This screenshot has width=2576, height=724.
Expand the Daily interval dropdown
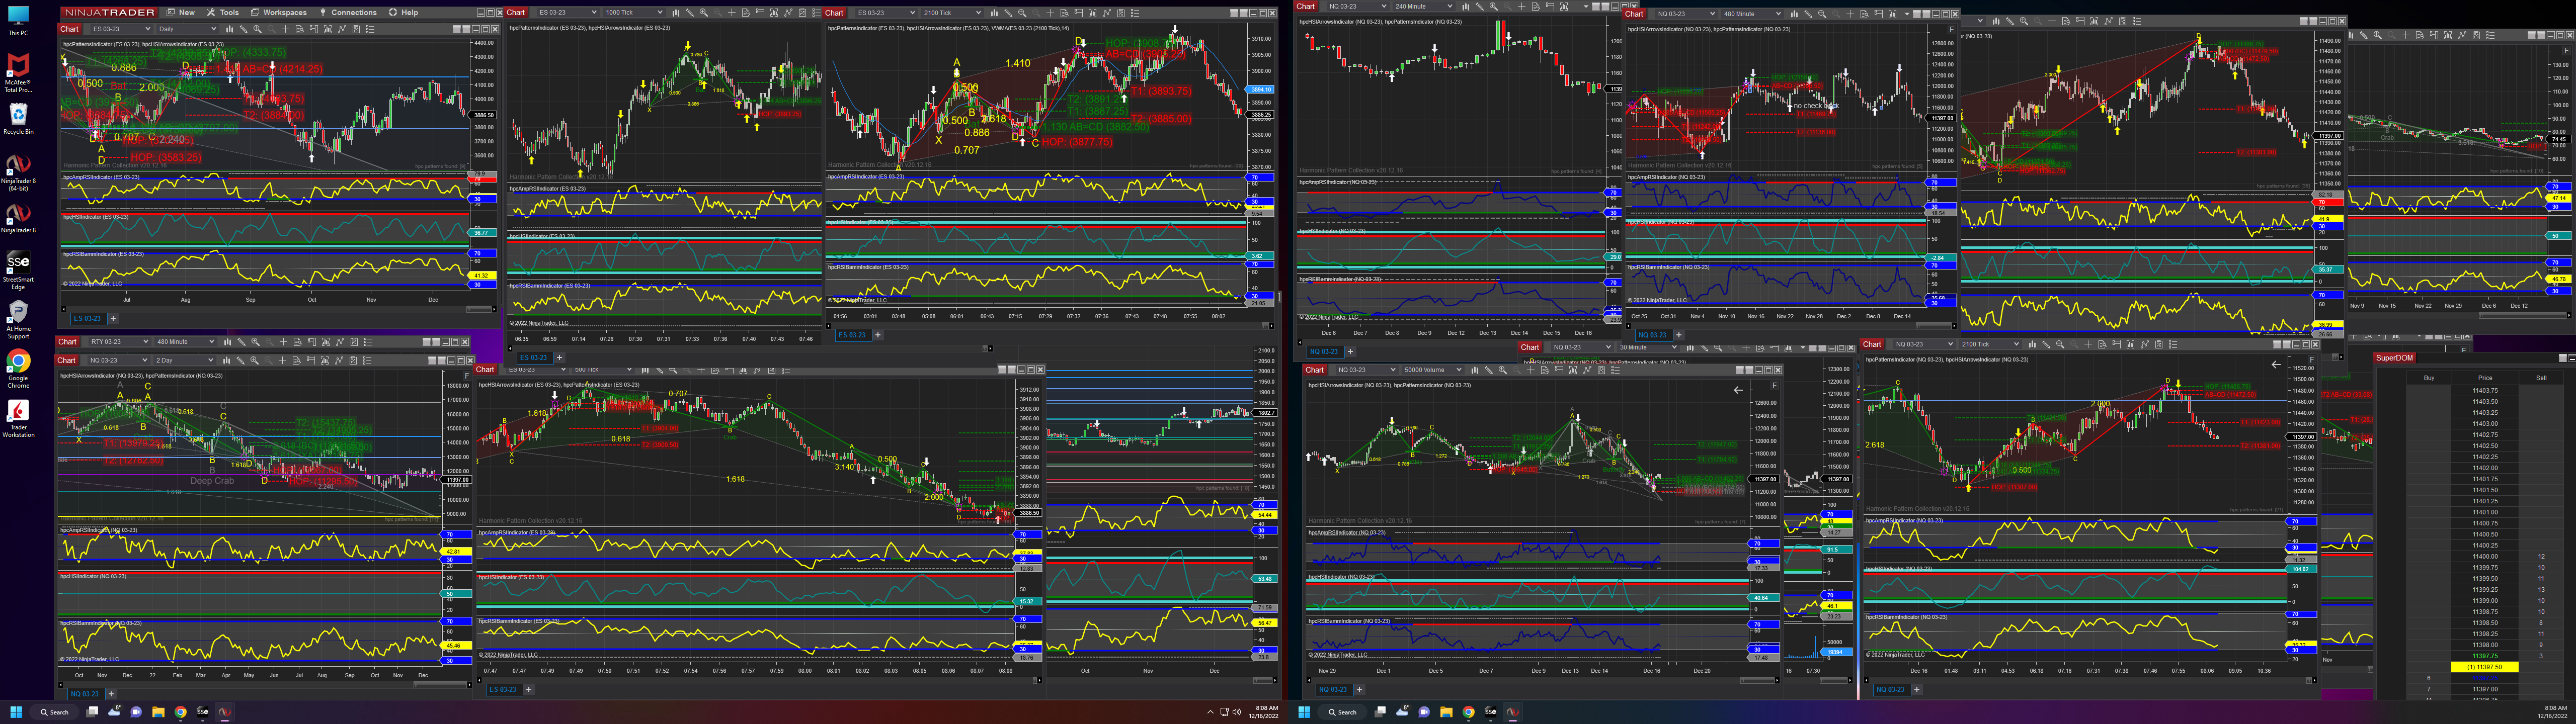point(188,29)
